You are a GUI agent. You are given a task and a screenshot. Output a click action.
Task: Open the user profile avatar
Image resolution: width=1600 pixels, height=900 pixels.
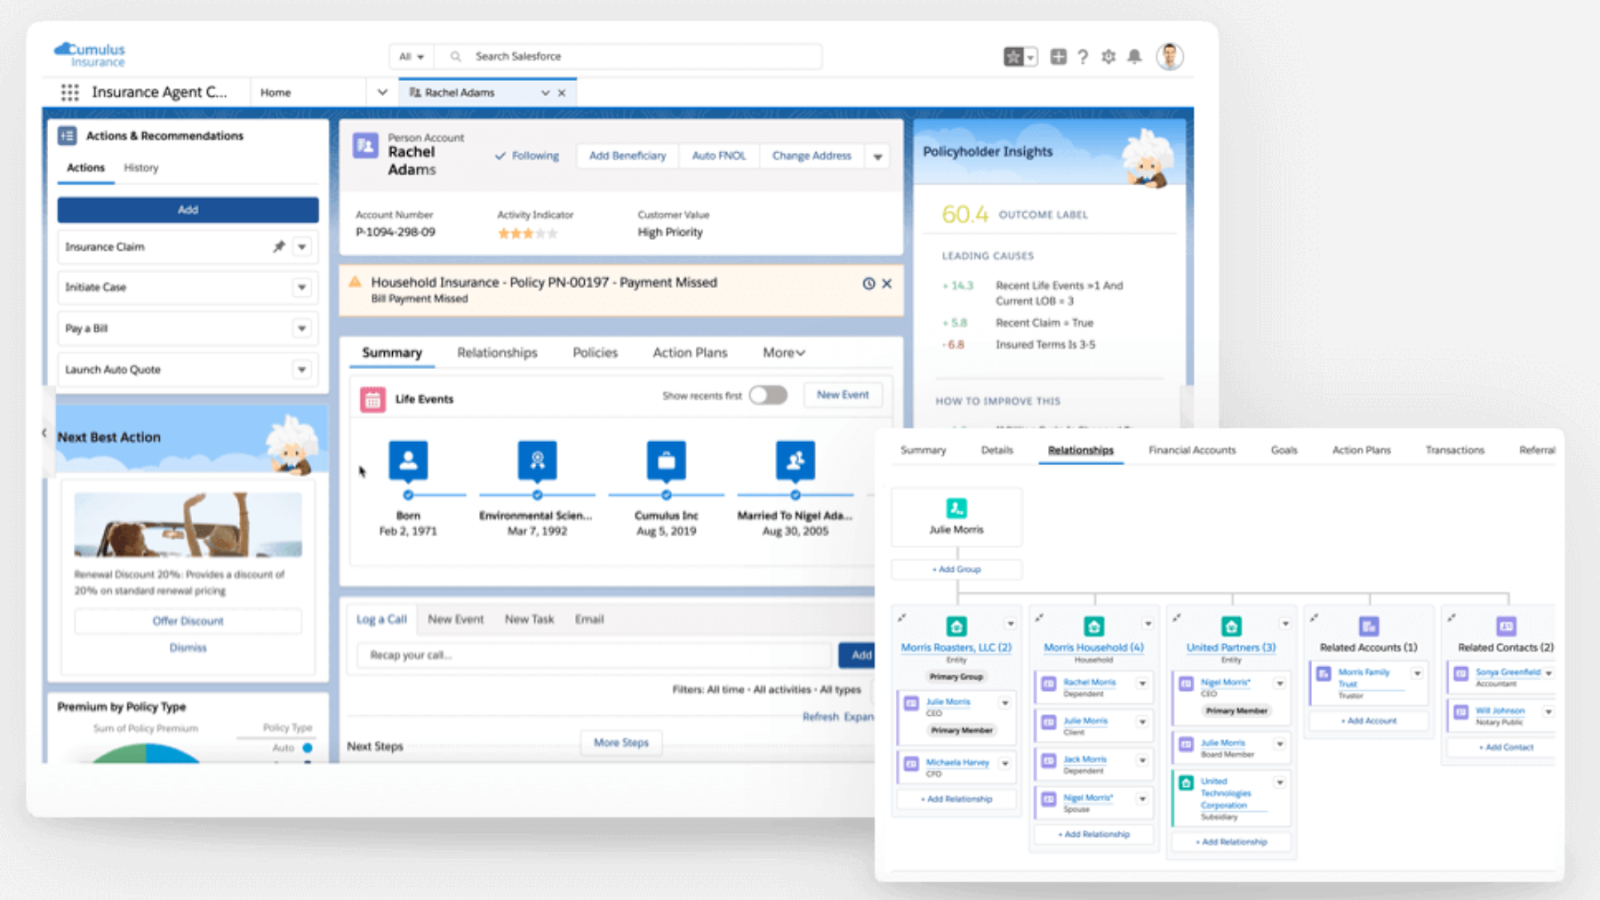click(1170, 57)
